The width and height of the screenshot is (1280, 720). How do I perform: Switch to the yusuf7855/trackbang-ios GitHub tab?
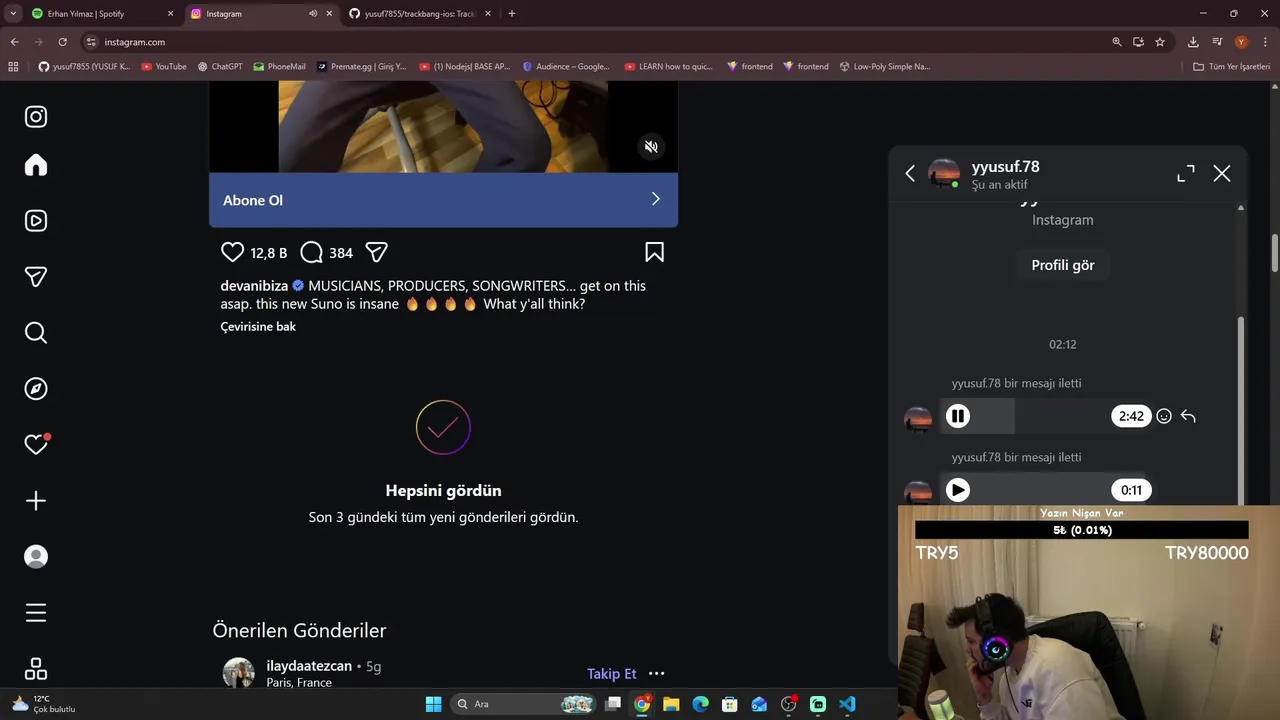[x=420, y=14]
